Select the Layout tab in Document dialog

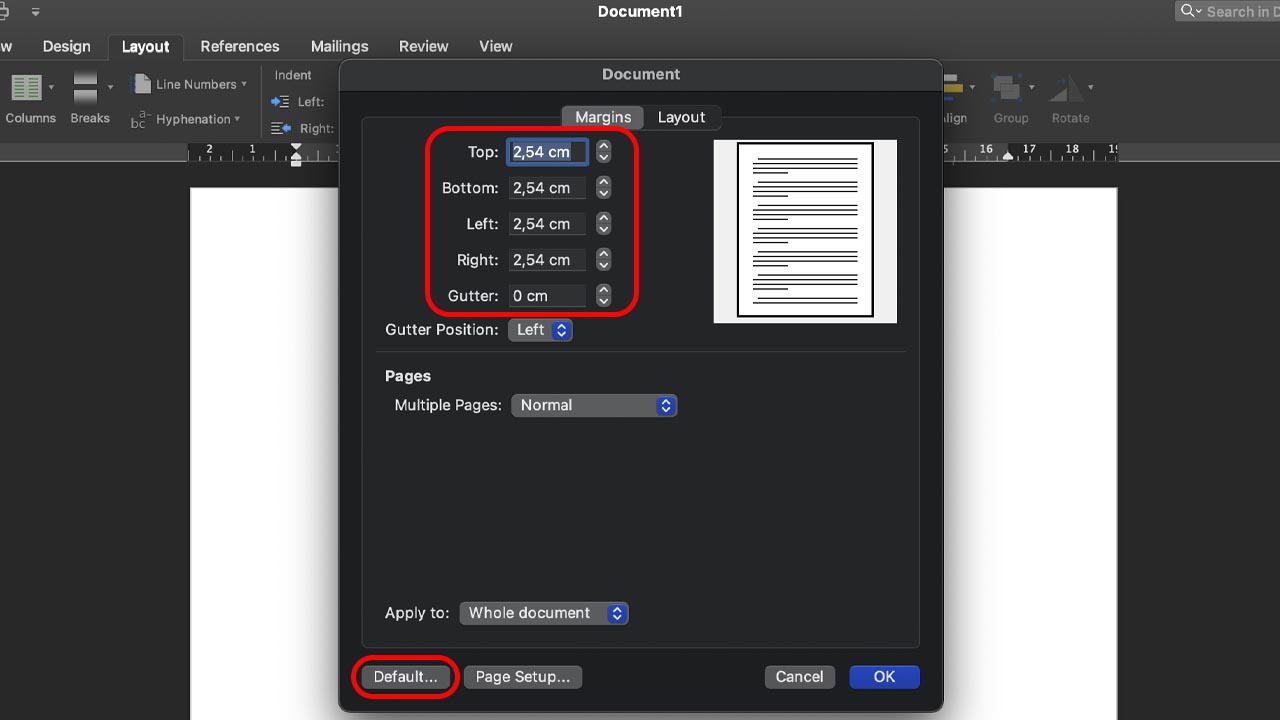[682, 117]
